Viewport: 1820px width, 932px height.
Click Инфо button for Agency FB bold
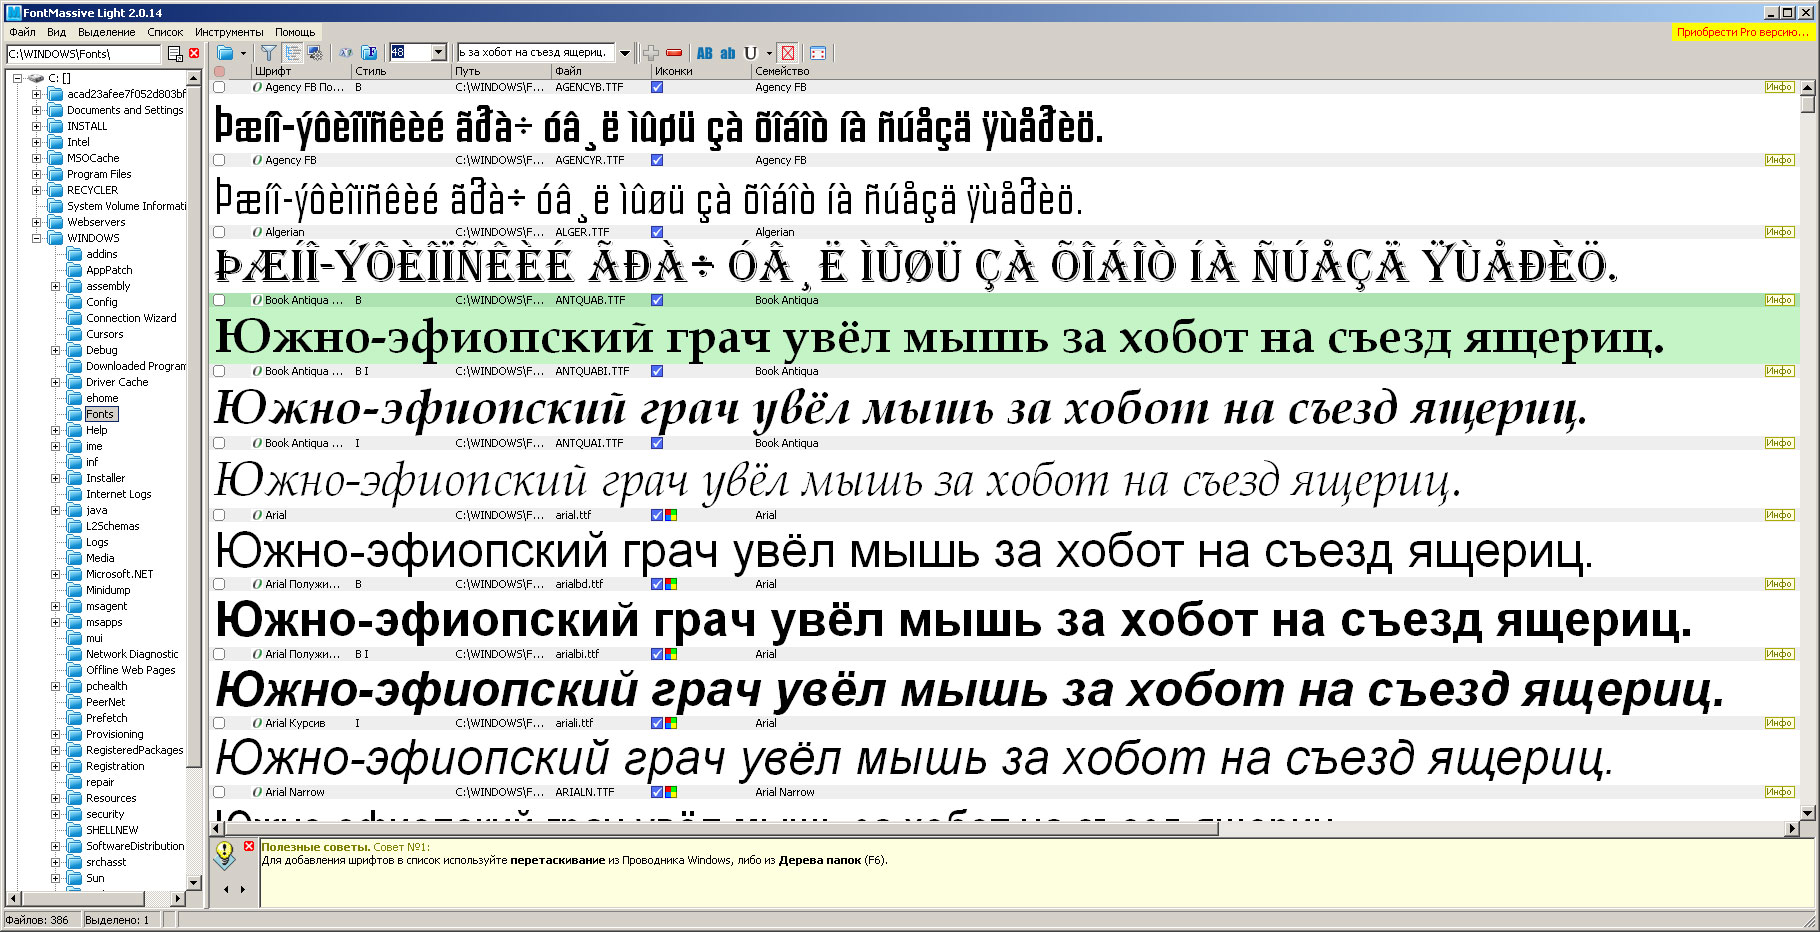1779,87
